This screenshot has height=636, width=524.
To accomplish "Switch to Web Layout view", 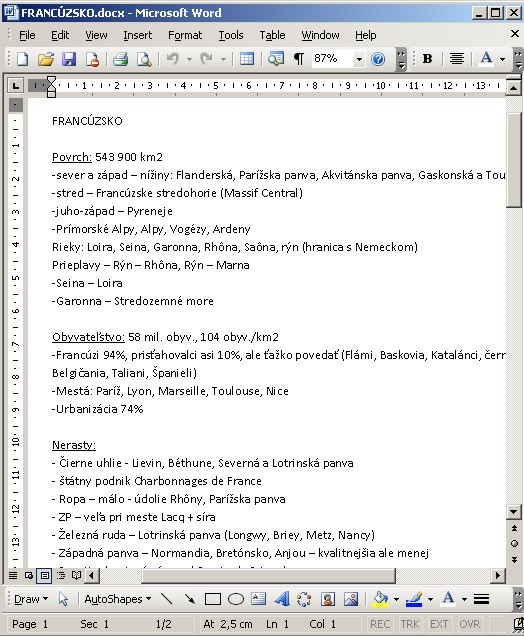I will tap(29, 575).
